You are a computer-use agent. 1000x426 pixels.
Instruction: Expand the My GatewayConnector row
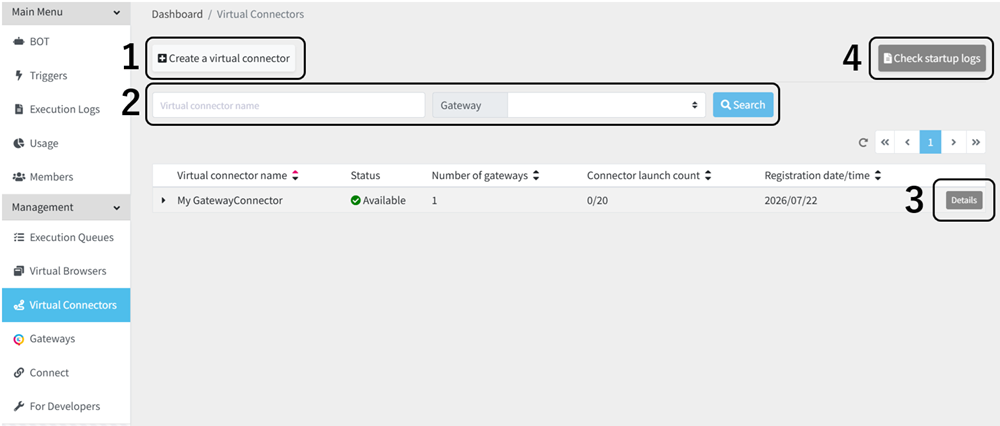tap(163, 200)
